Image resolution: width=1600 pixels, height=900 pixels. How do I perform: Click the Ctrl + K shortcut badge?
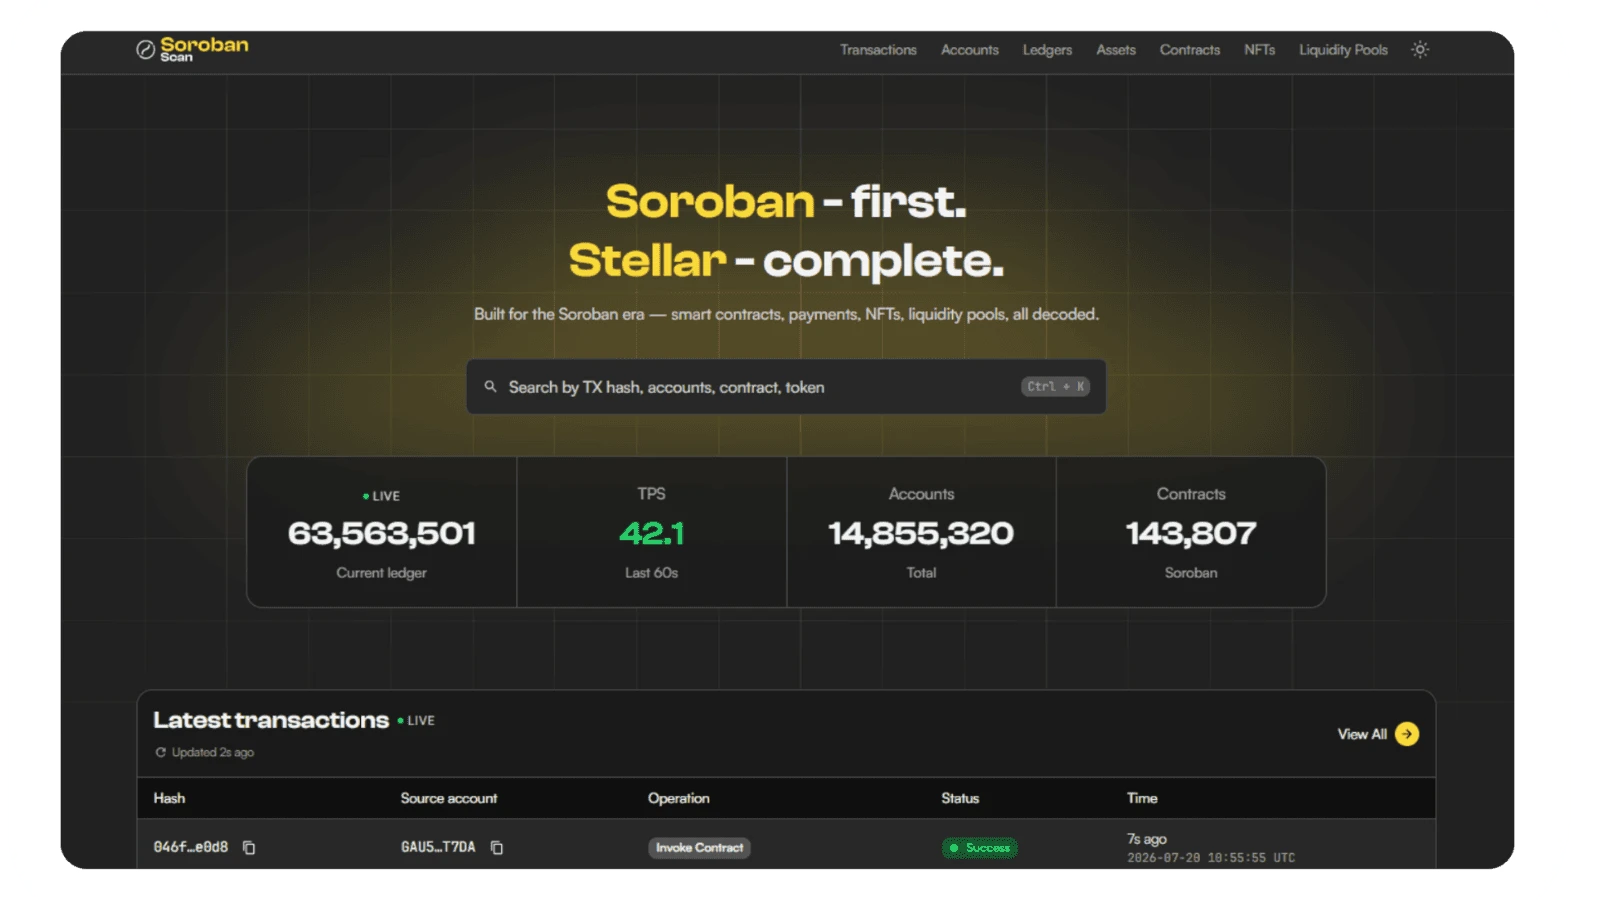click(x=1055, y=387)
